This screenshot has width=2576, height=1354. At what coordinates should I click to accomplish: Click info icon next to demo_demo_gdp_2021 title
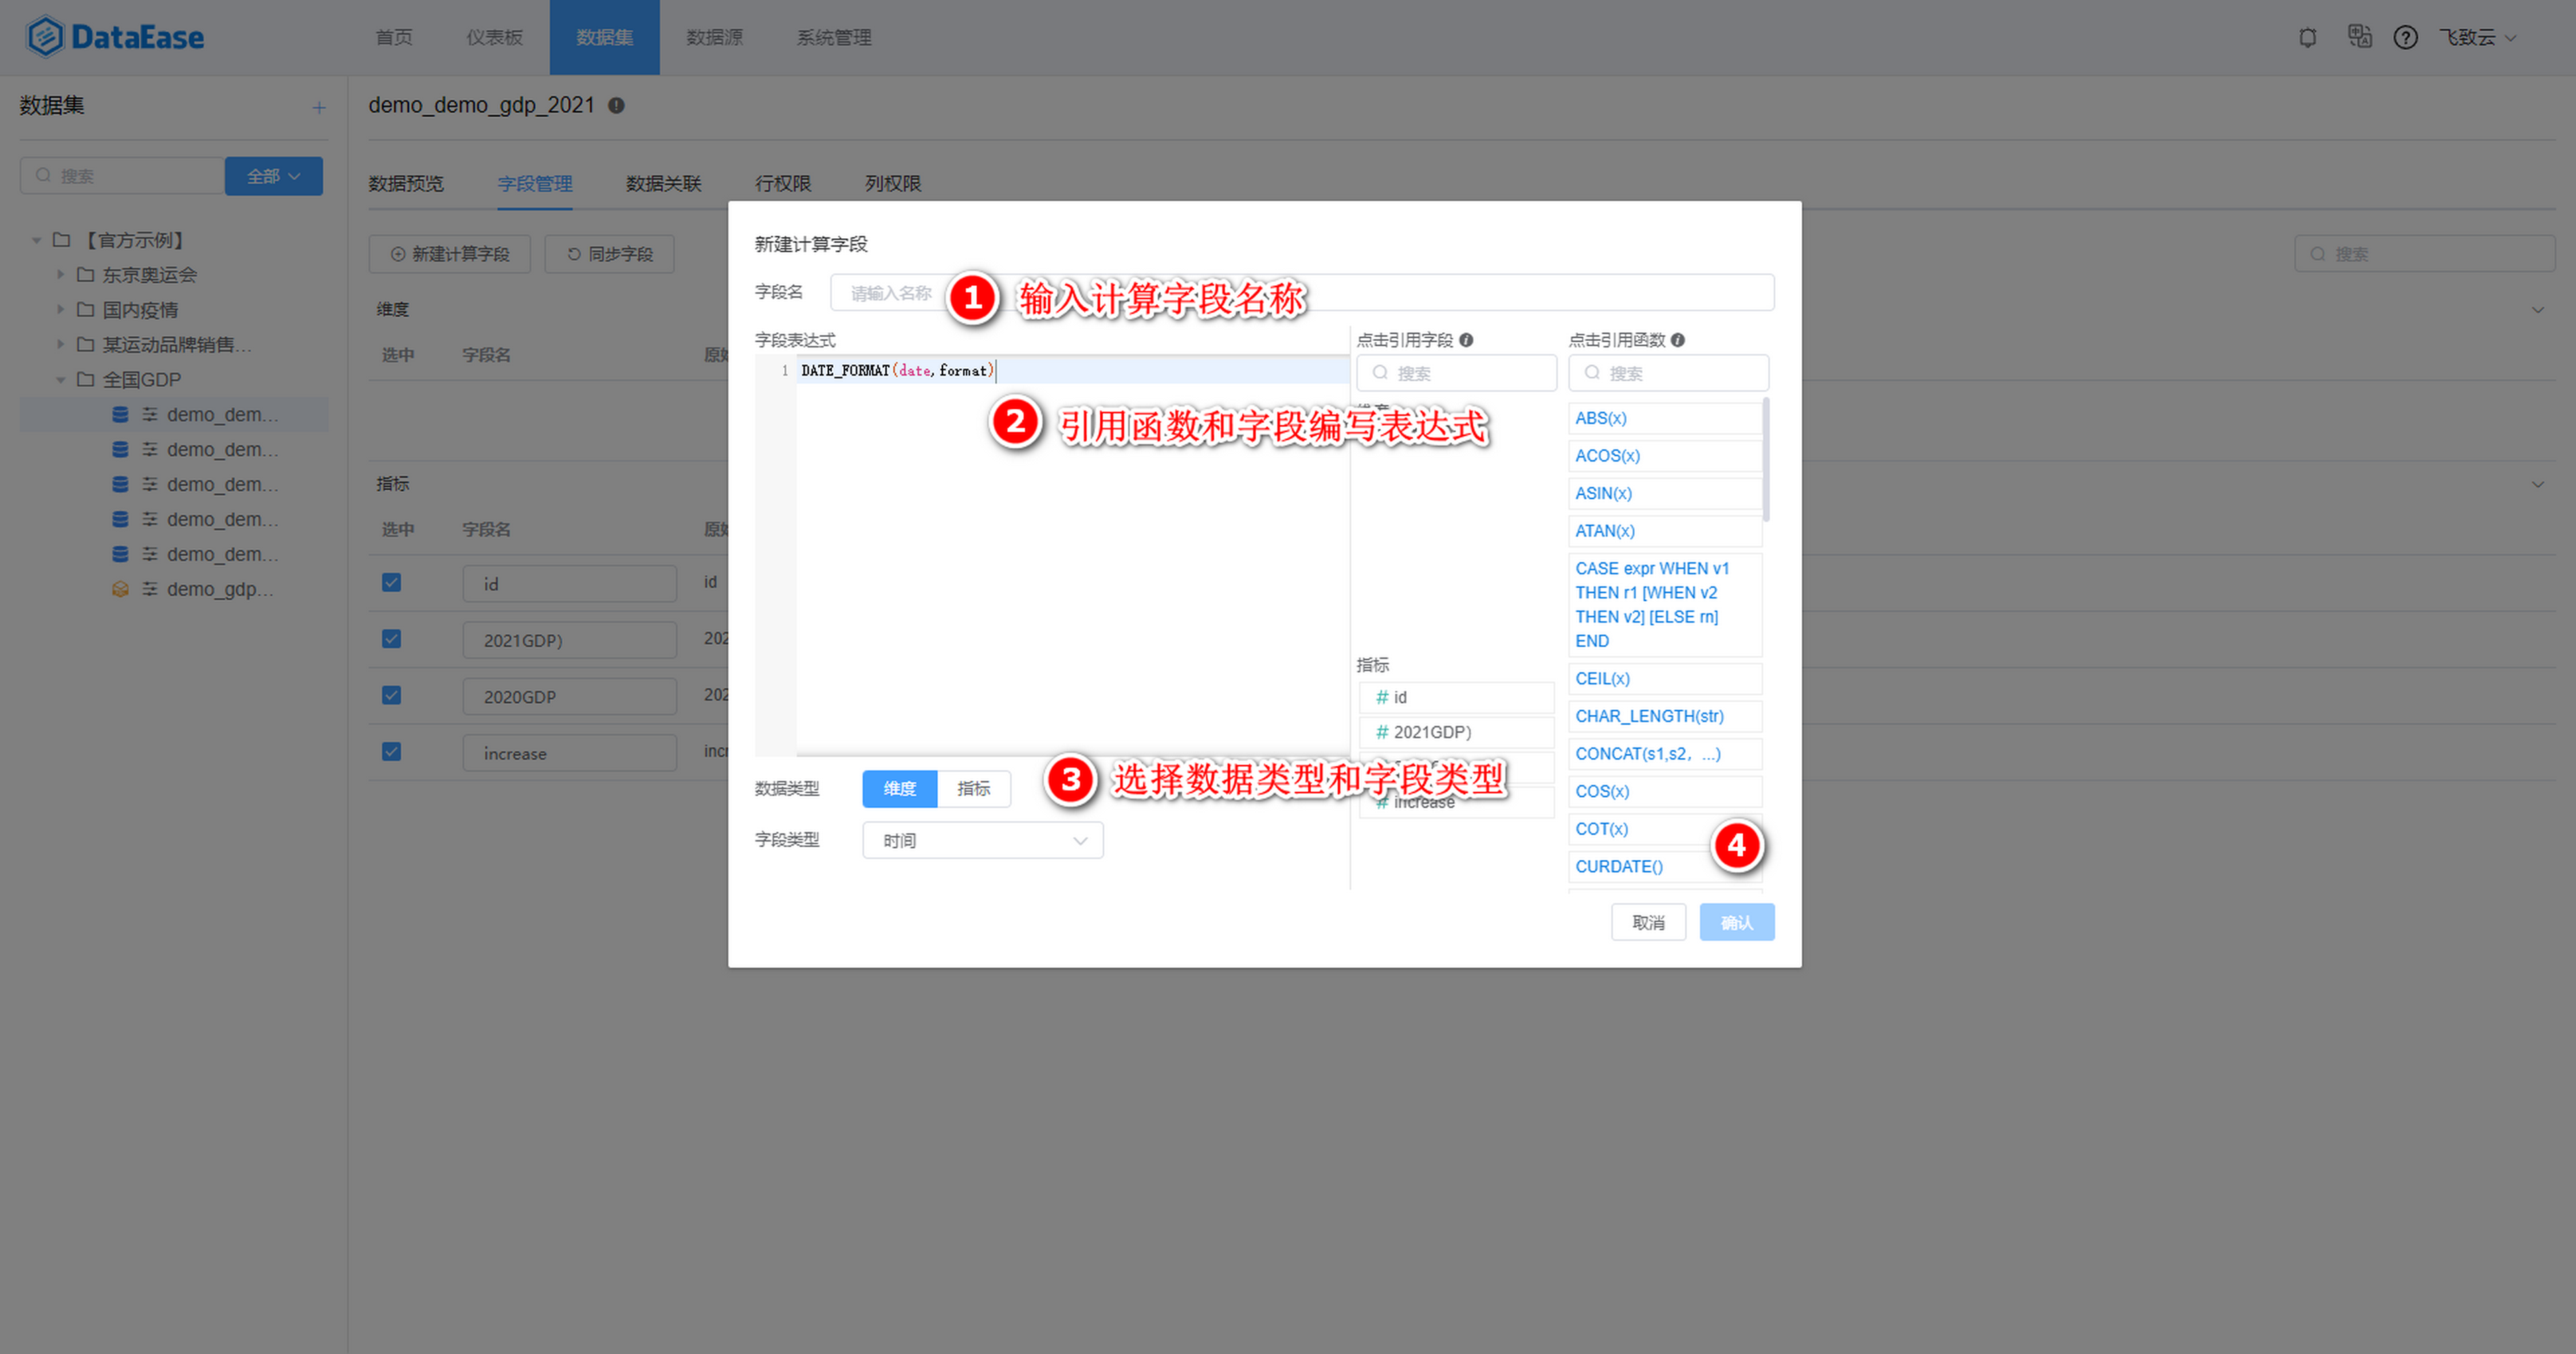(617, 105)
